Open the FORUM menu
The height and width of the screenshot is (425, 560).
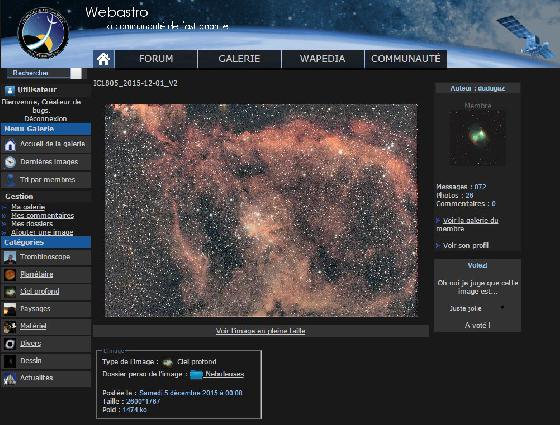tap(156, 59)
